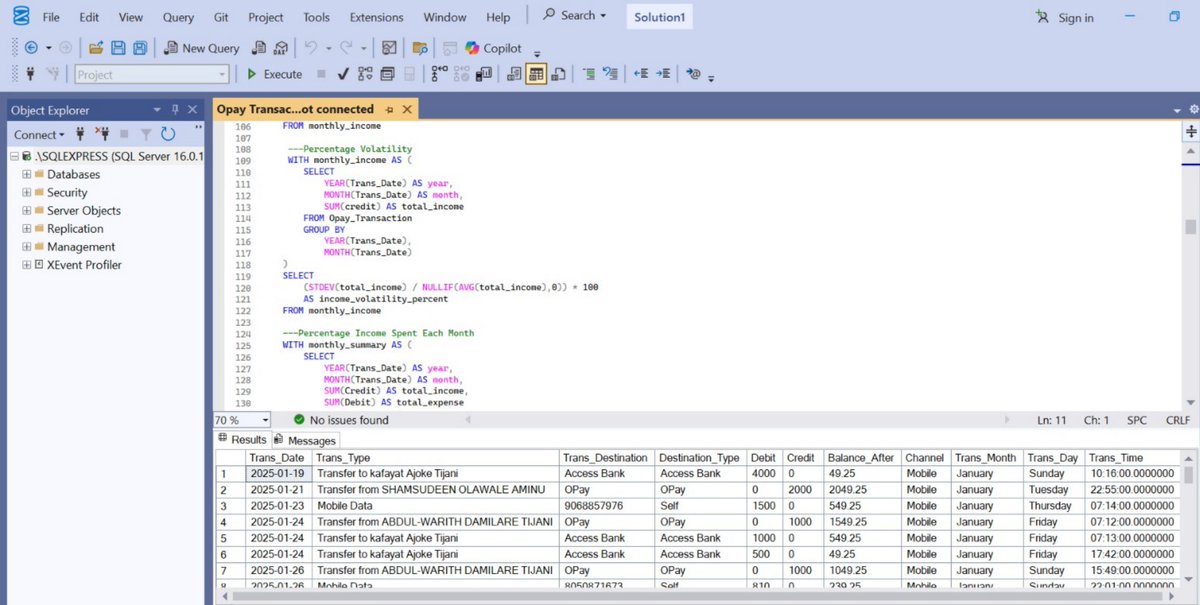Click the Navigate Backward arrow icon
This screenshot has width=1200, height=605.
(x=31, y=47)
